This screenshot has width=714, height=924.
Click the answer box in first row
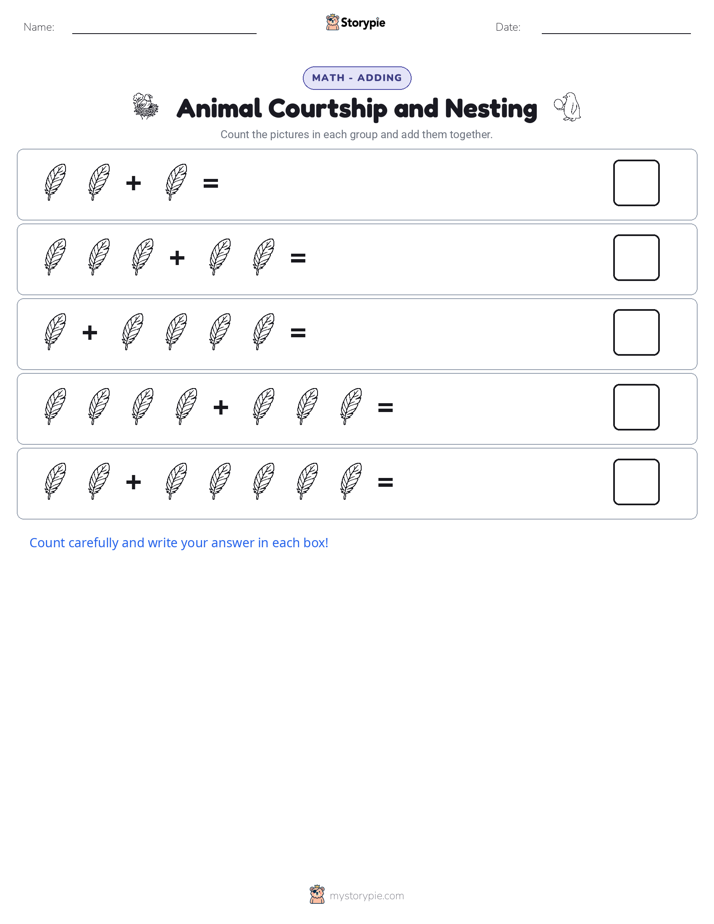pos(636,183)
